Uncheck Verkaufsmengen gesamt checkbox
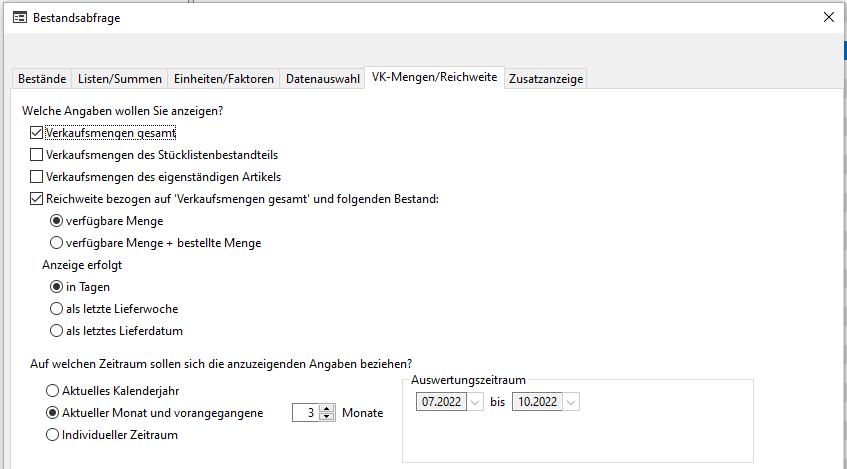Image resolution: width=847 pixels, height=469 pixels. (37, 132)
